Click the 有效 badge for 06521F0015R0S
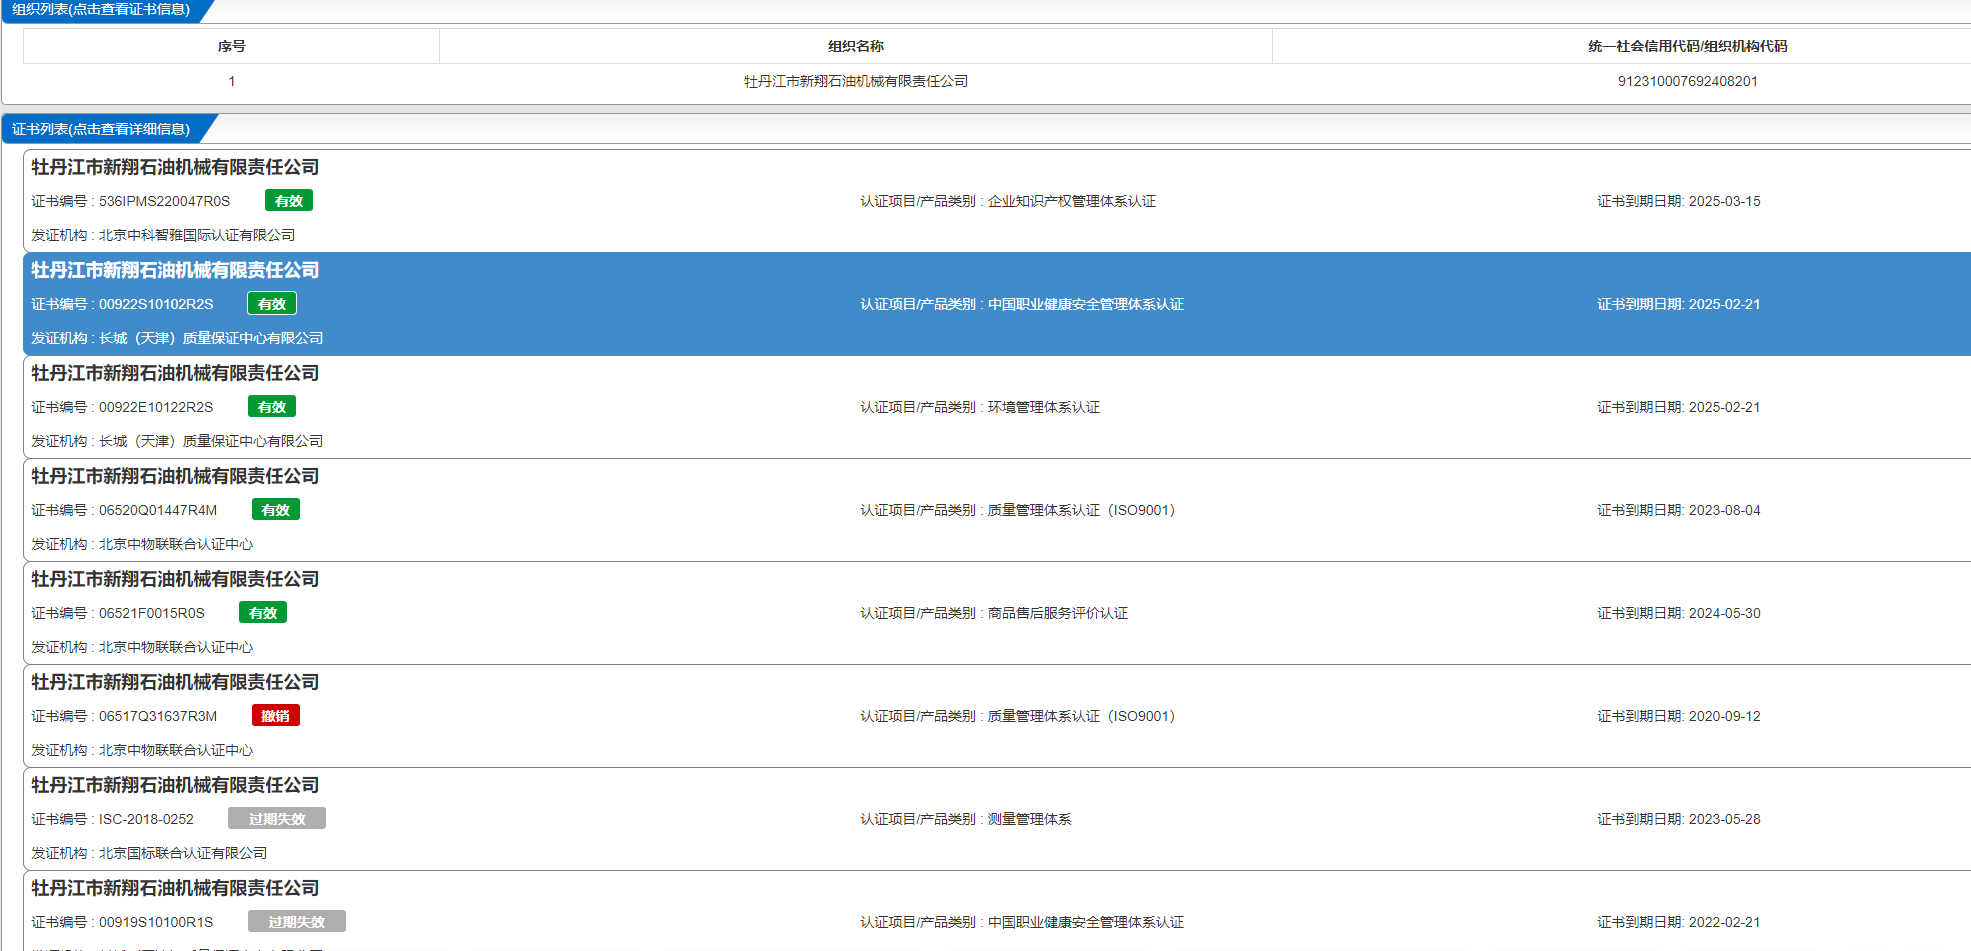 tap(263, 613)
